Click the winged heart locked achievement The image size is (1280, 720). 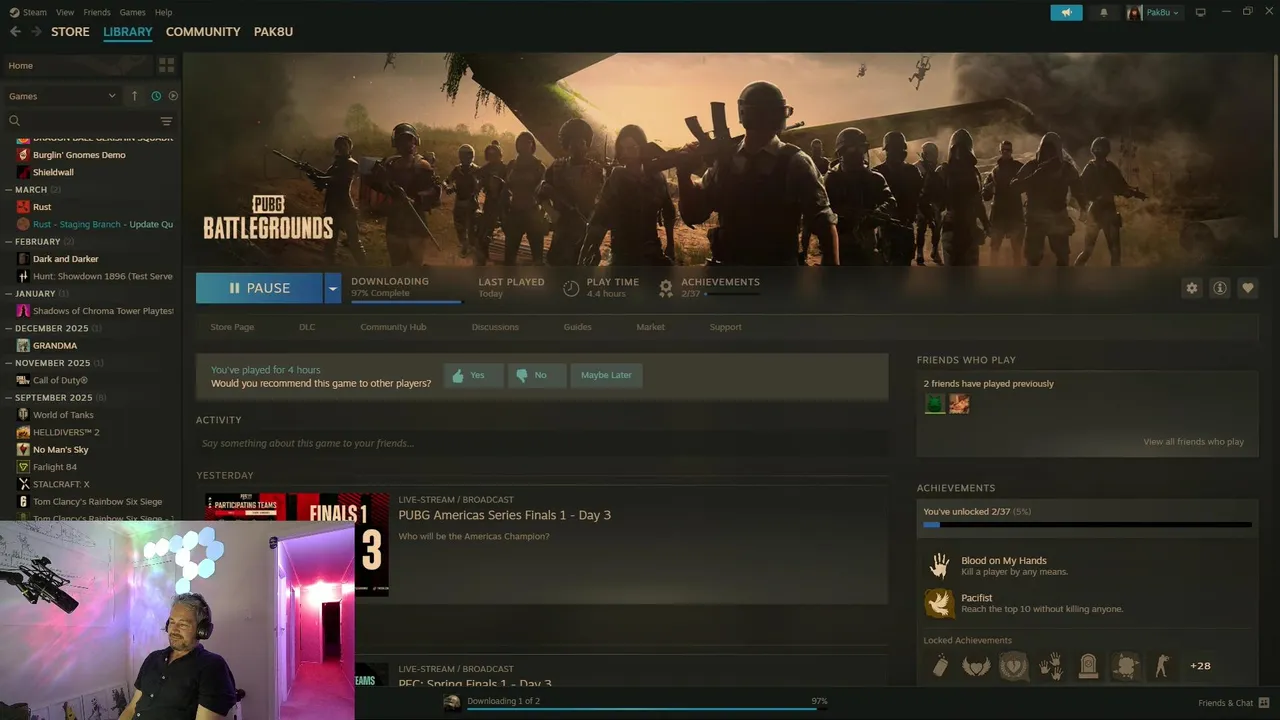pos(976,666)
